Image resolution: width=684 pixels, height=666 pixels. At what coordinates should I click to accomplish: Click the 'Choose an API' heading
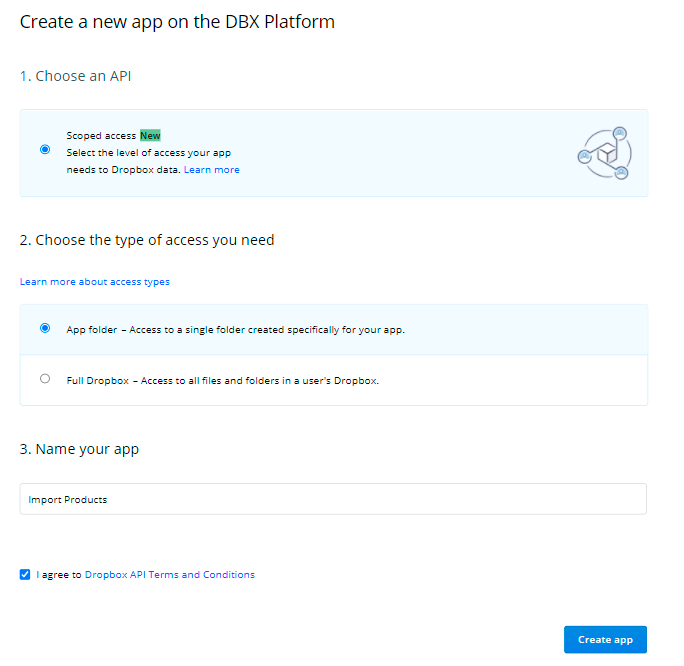pyautogui.click(x=75, y=76)
